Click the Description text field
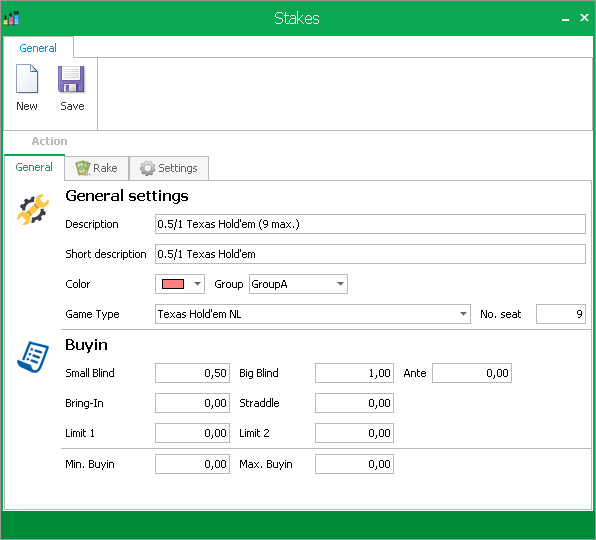The image size is (596, 540). [370, 224]
